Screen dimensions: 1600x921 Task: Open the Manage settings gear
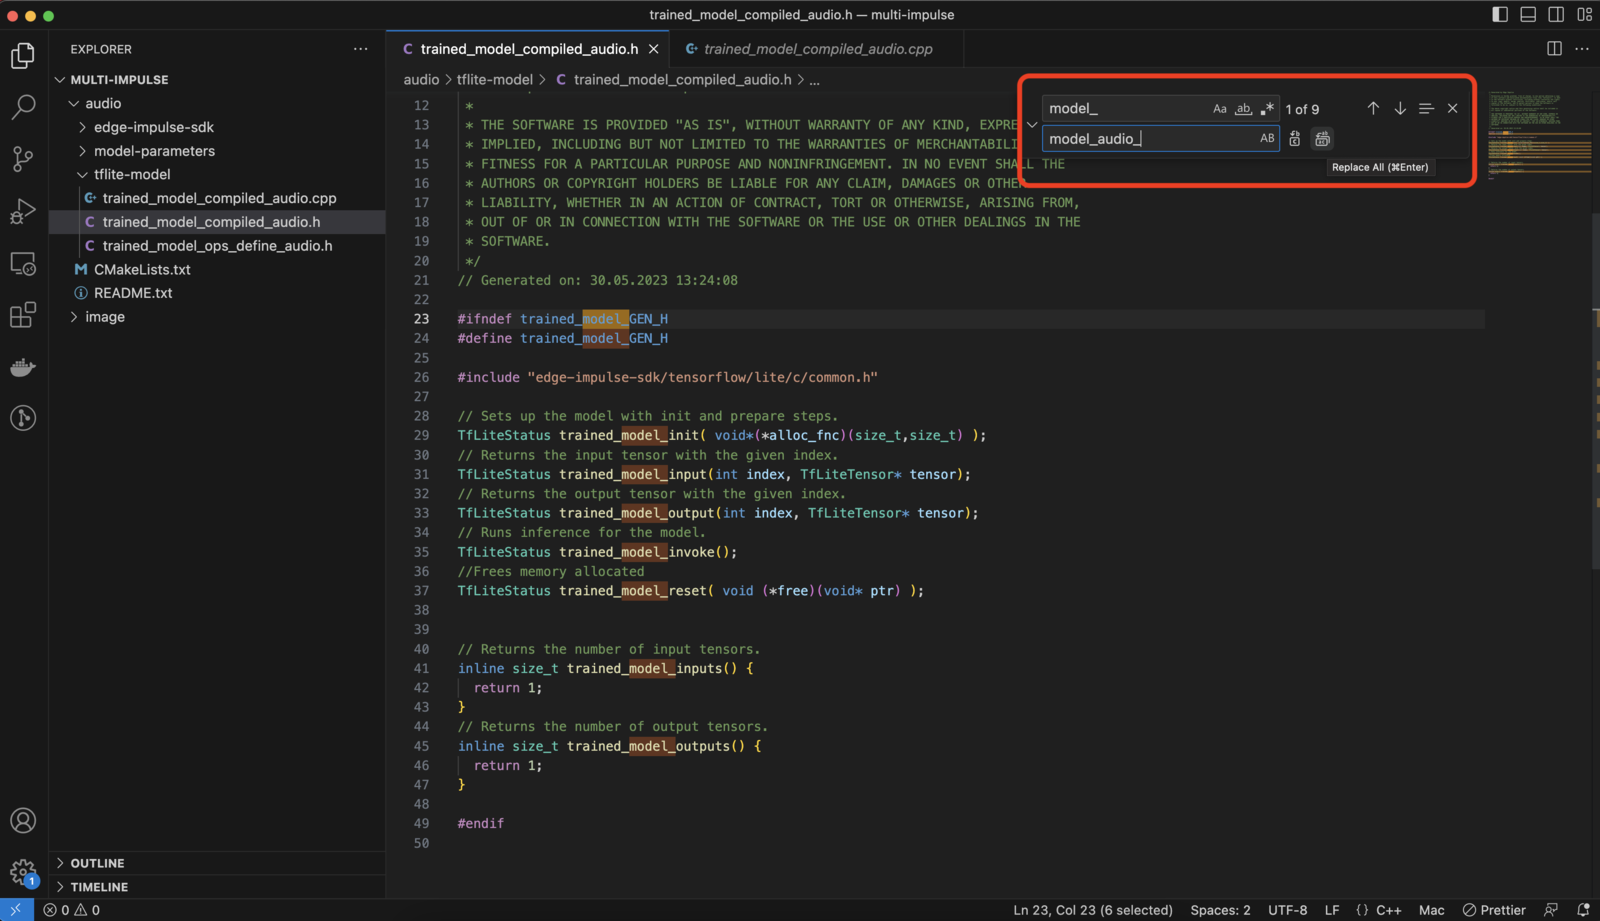coord(22,870)
